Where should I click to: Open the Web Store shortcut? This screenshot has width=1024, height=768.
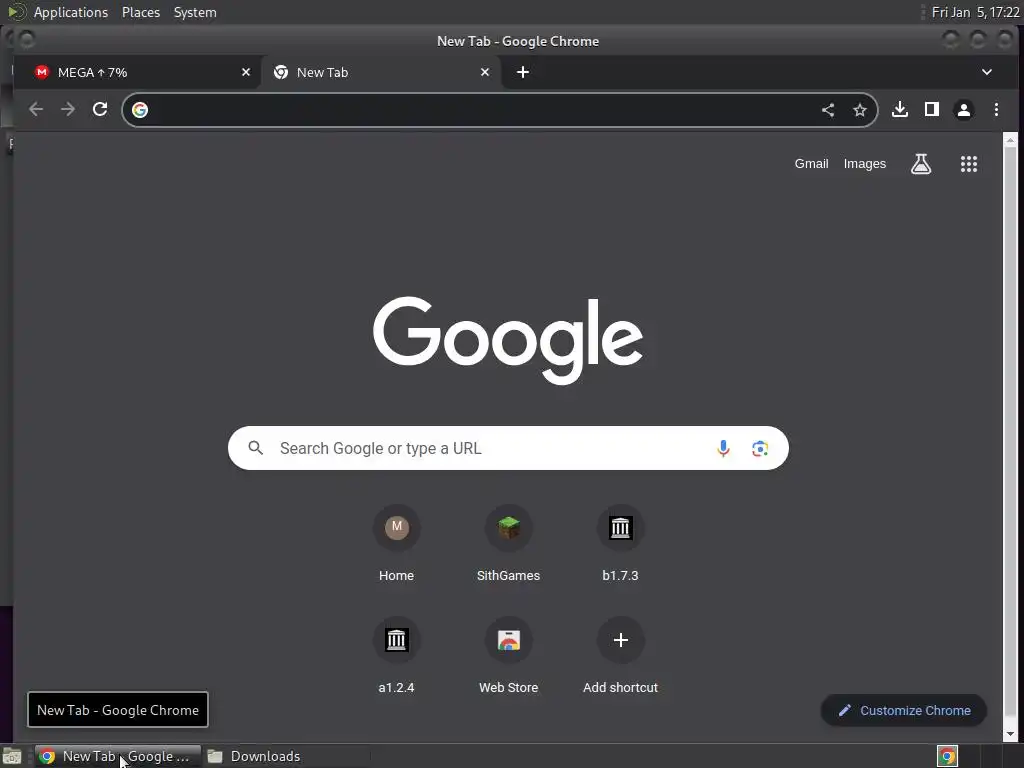[x=509, y=656]
